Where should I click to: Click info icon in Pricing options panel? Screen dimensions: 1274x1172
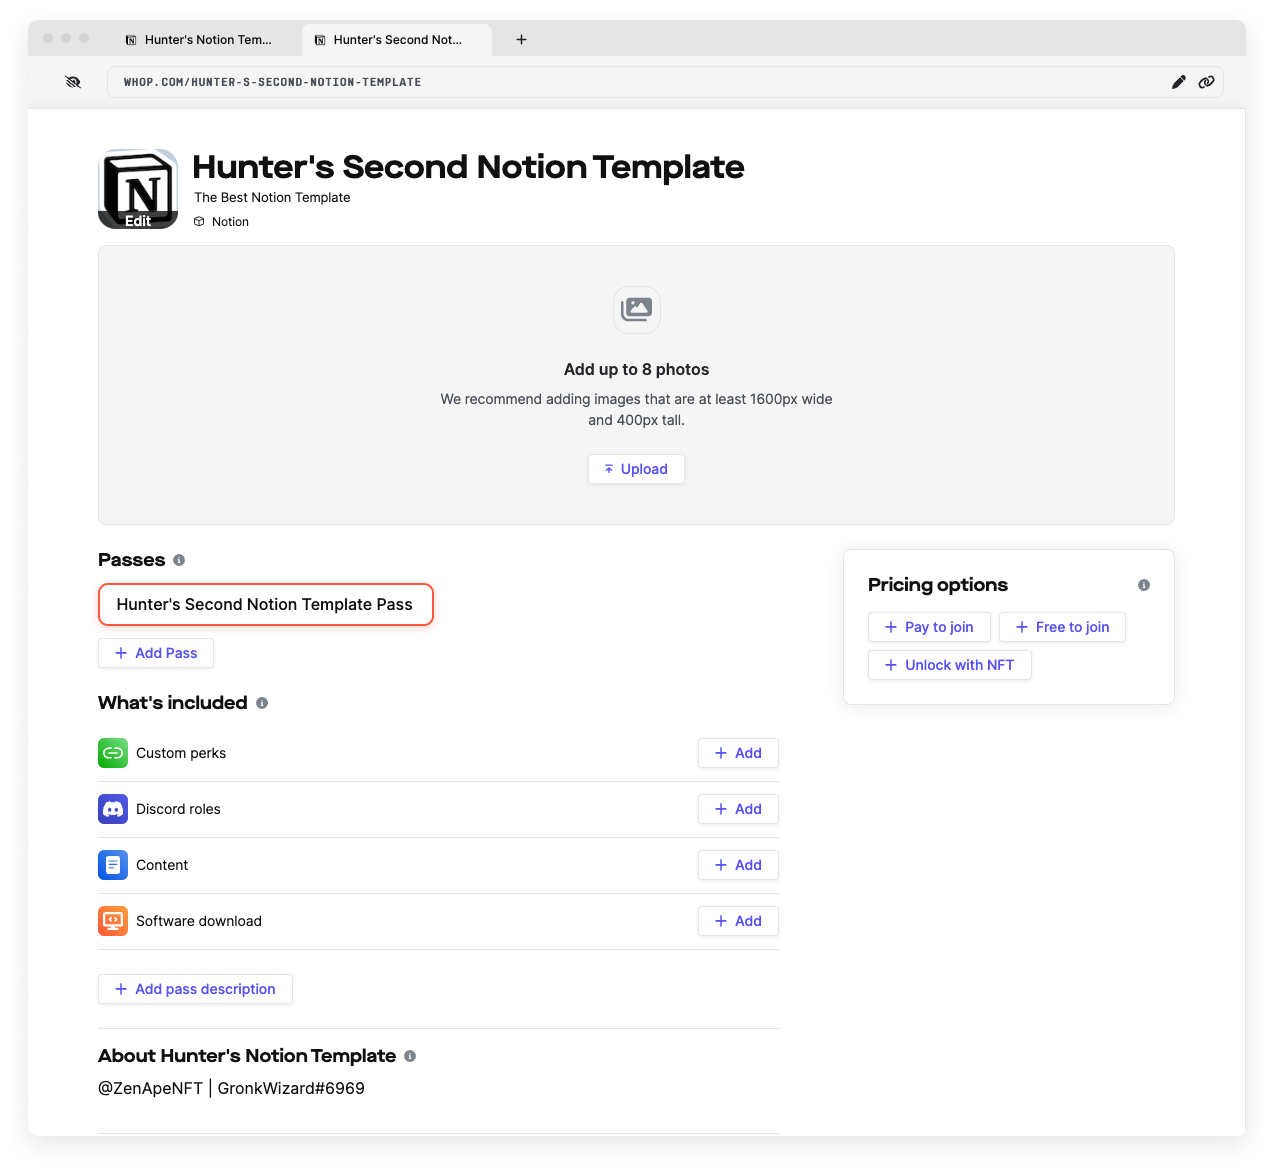1143,585
